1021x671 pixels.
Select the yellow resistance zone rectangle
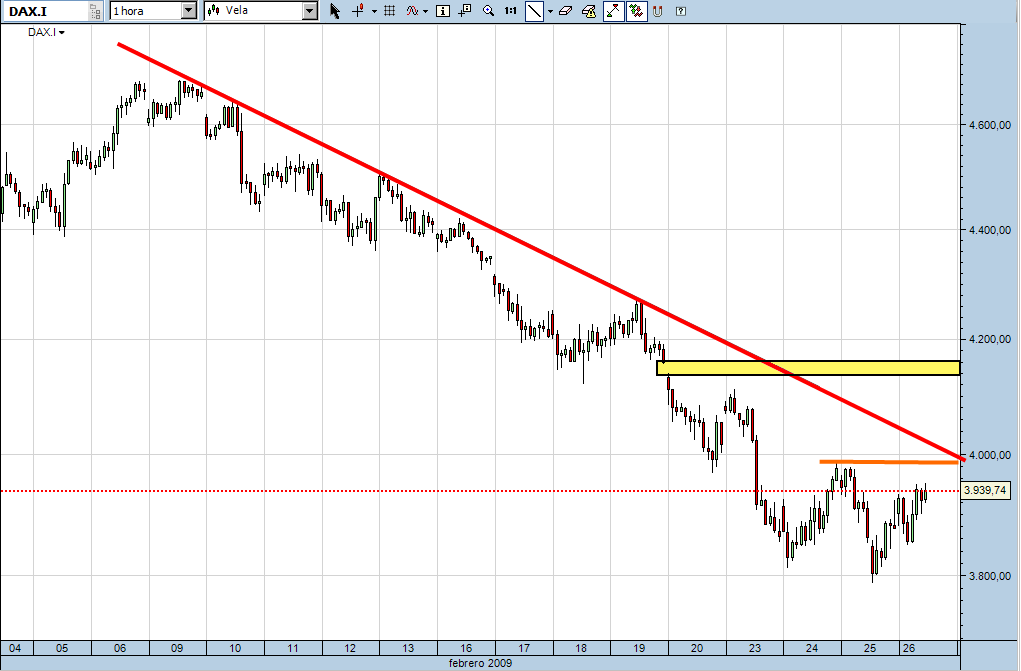click(x=808, y=368)
